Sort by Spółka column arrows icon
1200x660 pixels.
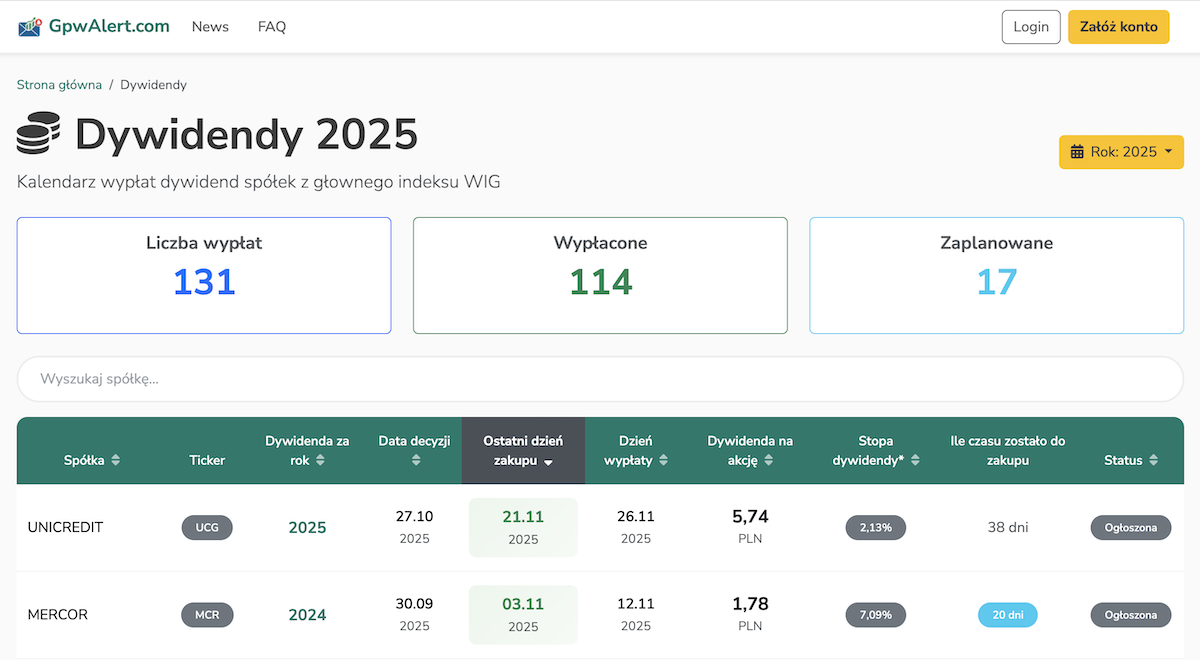pos(115,460)
